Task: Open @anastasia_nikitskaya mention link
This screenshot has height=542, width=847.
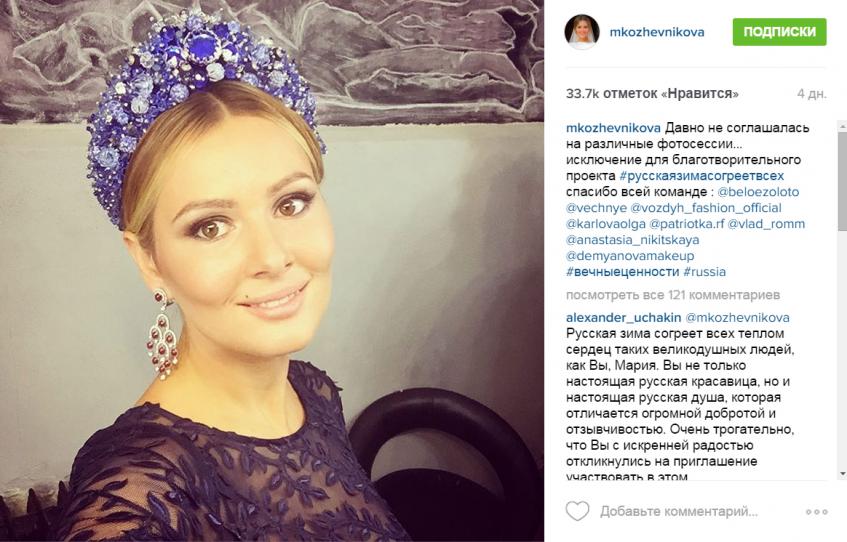Action: [x=633, y=239]
